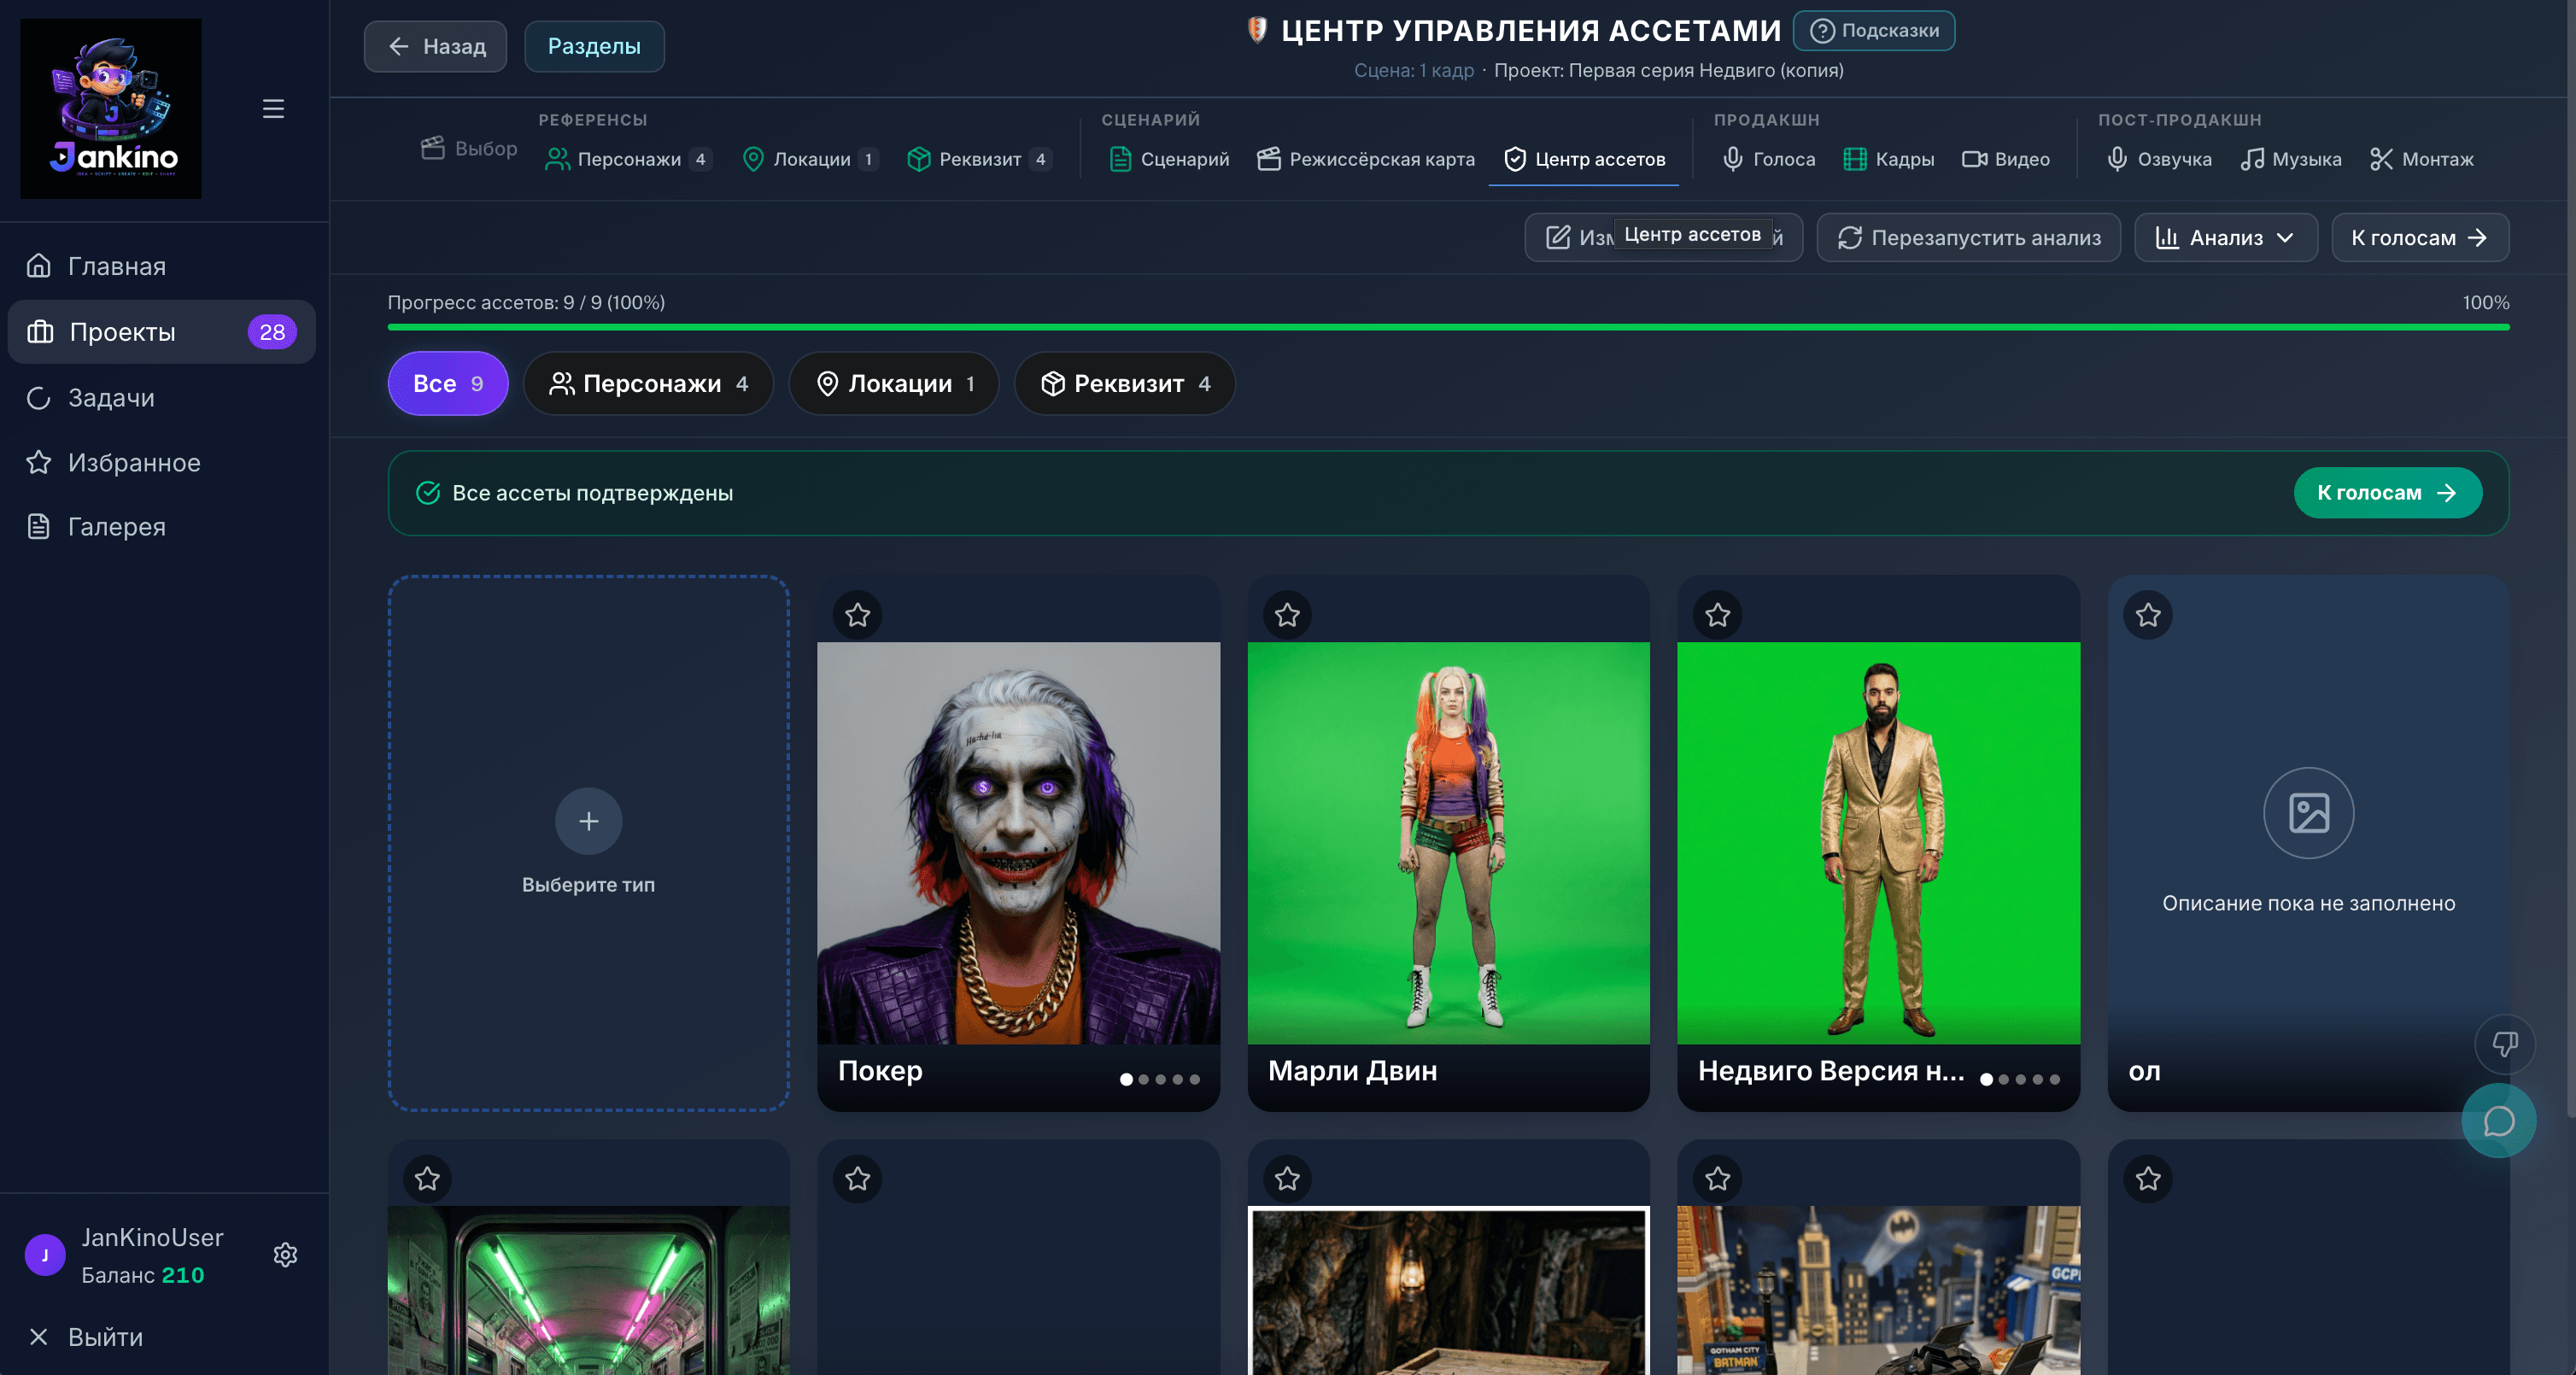The height and width of the screenshot is (1375, 2576).
Task: Star the cave lantern card
Action: [1287, 1178]
